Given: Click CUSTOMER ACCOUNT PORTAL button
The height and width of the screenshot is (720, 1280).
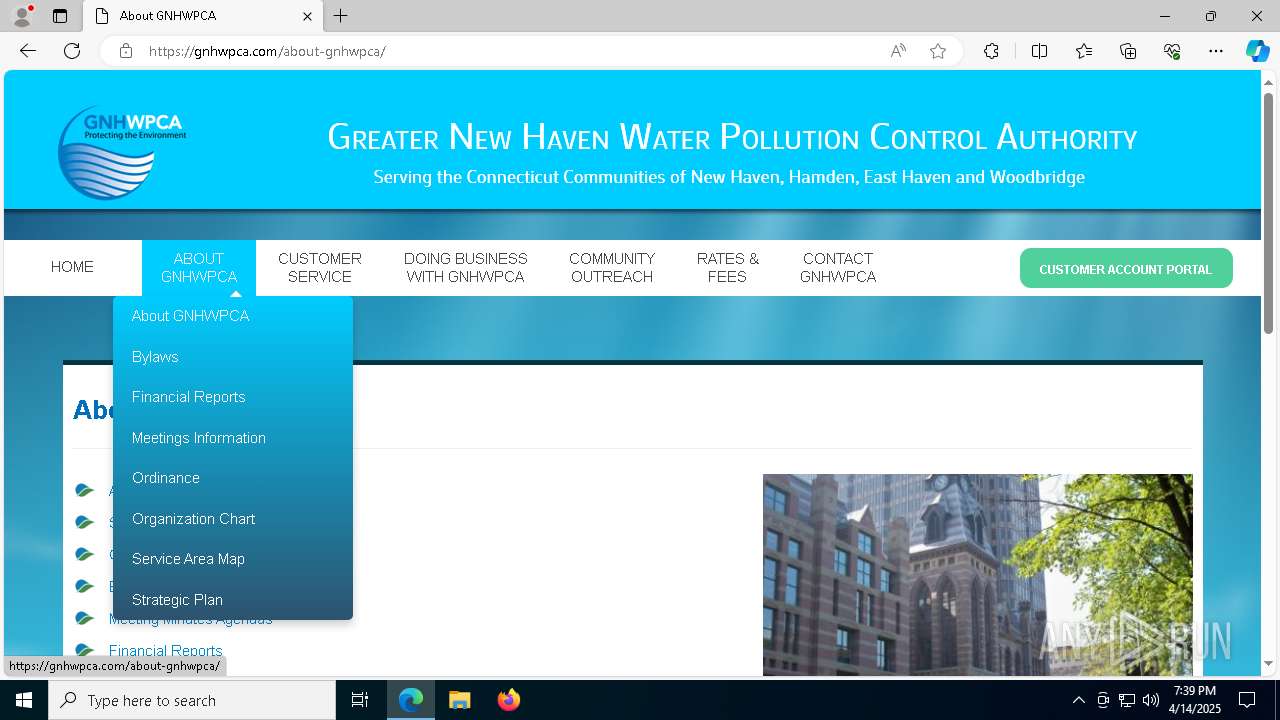Looking at the screenshot, I should point(1126,269).
